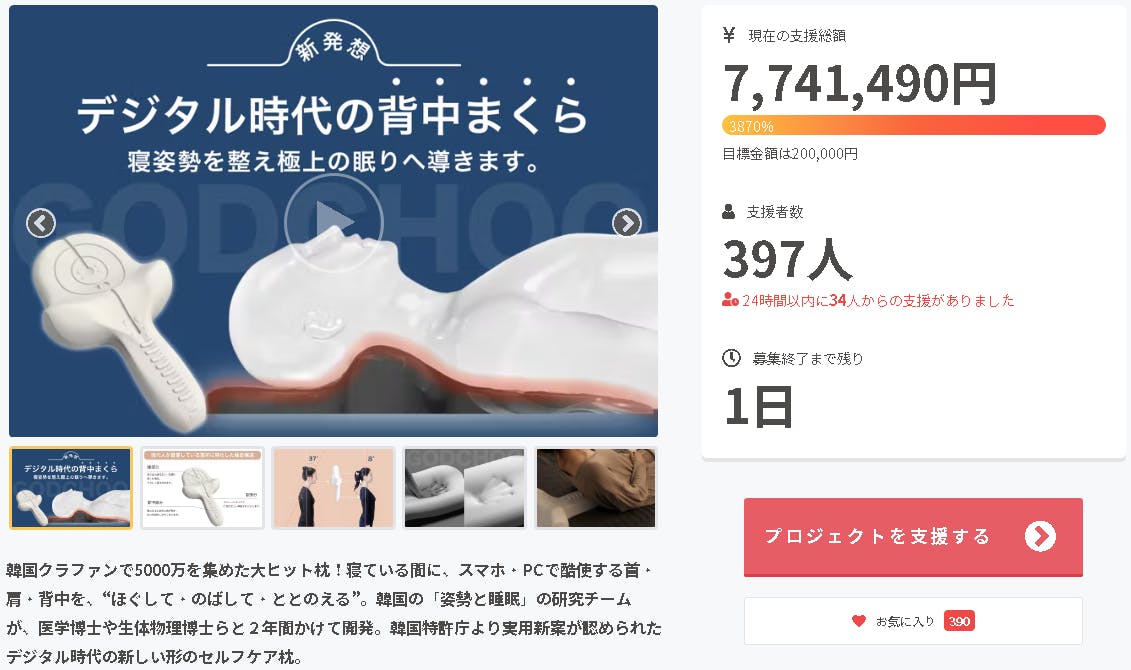Viewport: 1131px width, 670px height.
Task: Click the supporter person icon
Action: coord(729,211)
